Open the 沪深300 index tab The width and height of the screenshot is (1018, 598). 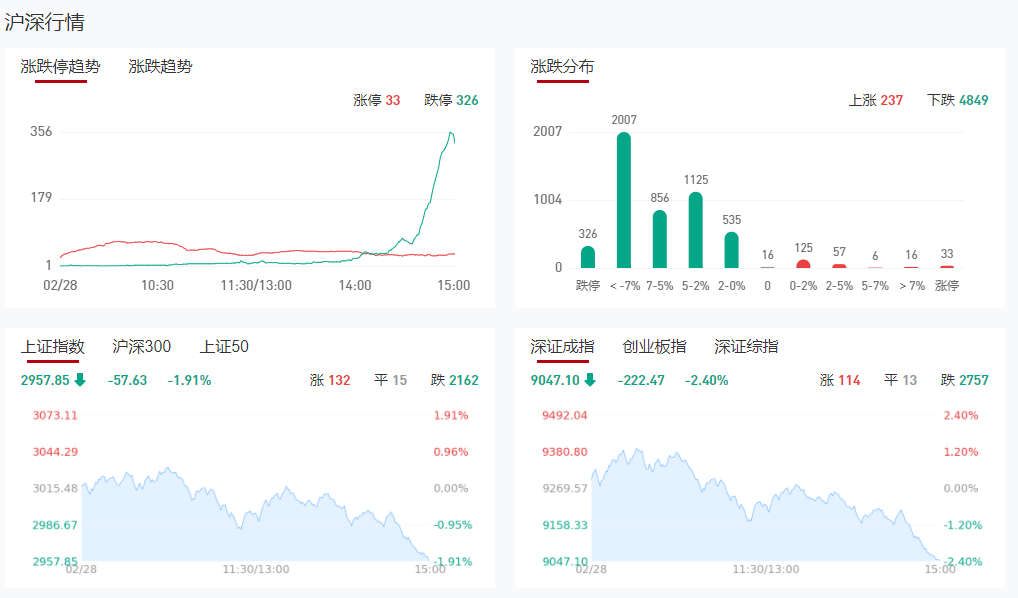click(x=141, y=347)
